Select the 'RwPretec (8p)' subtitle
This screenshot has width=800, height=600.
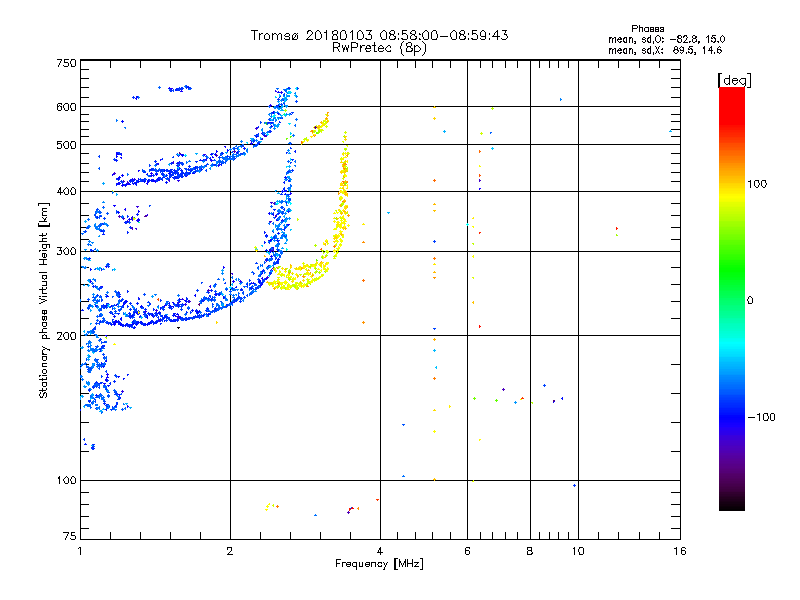point(379,48)
